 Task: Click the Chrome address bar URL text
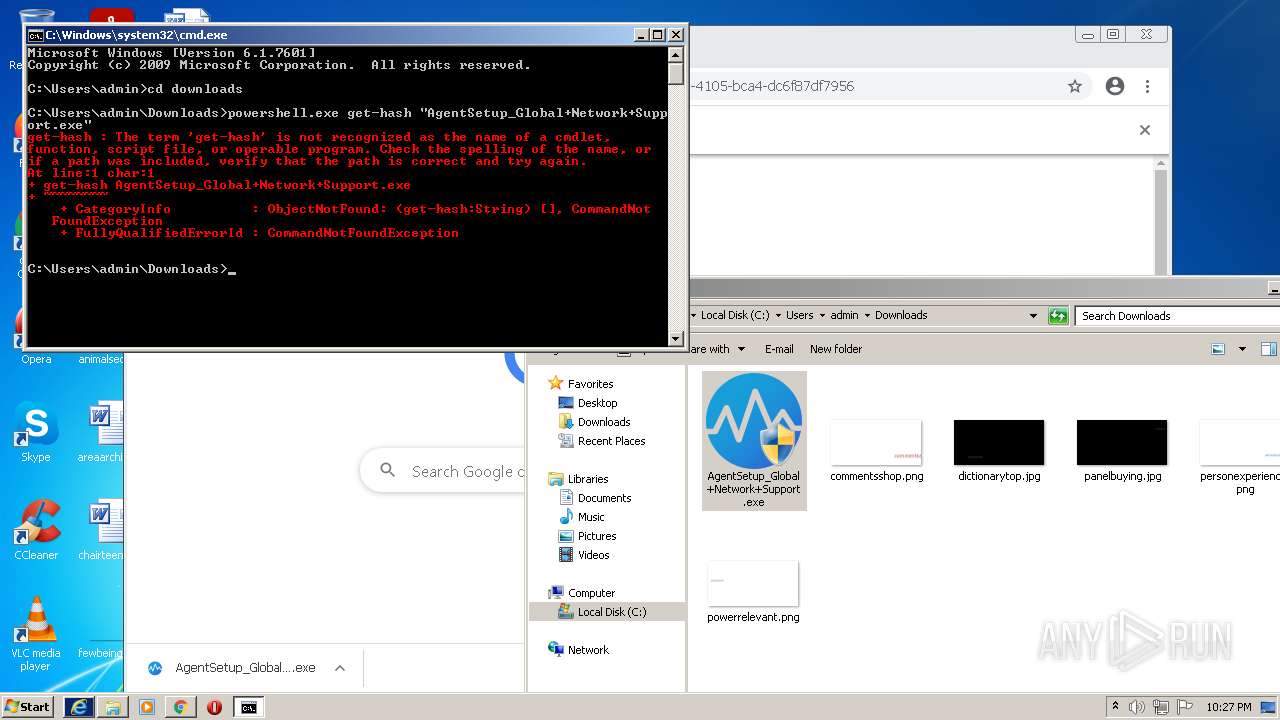772,86
